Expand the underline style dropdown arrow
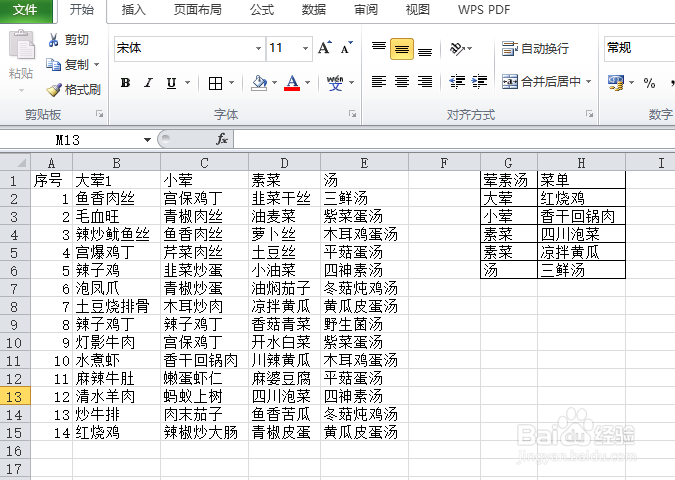Viewport: 675px width, 480px height. pyautogui.click(x=187, y=83)
